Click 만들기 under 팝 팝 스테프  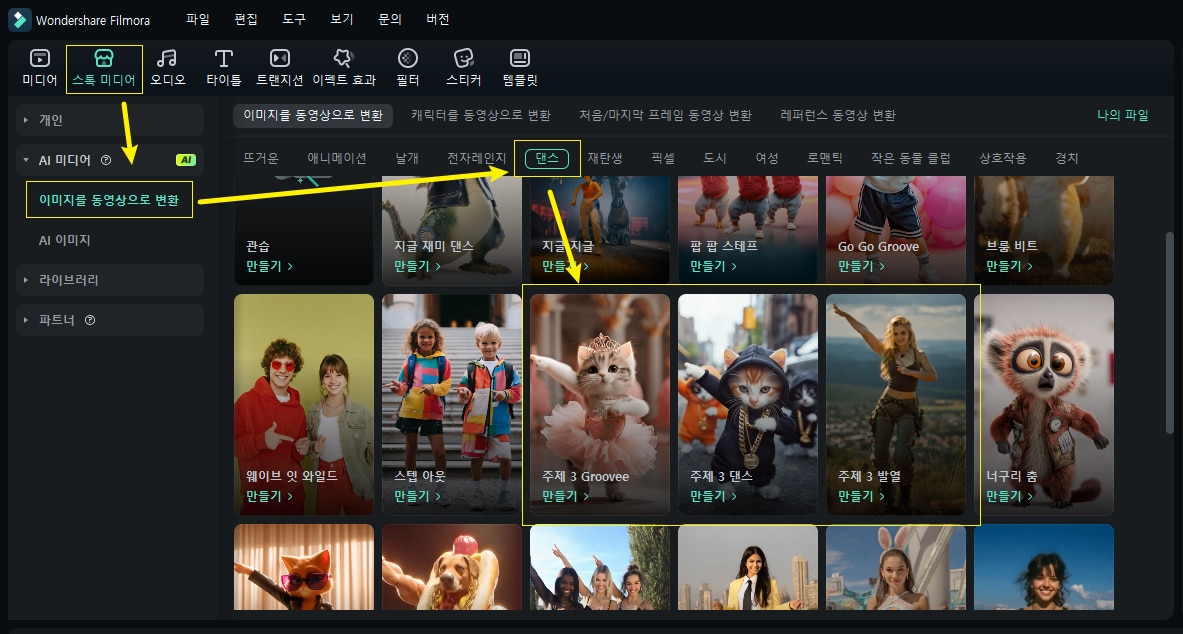713,266
